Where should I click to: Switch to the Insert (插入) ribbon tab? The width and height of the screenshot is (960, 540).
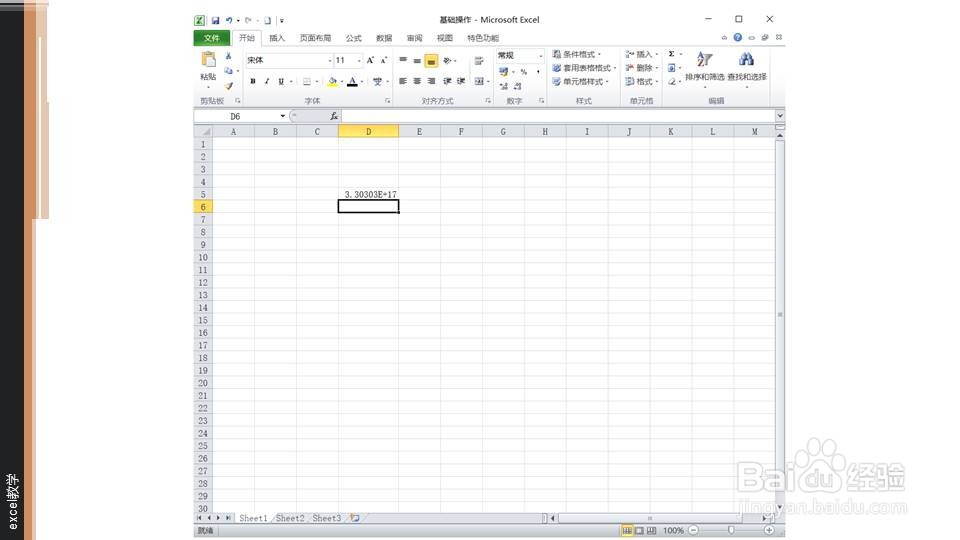(x=277, y=38)
